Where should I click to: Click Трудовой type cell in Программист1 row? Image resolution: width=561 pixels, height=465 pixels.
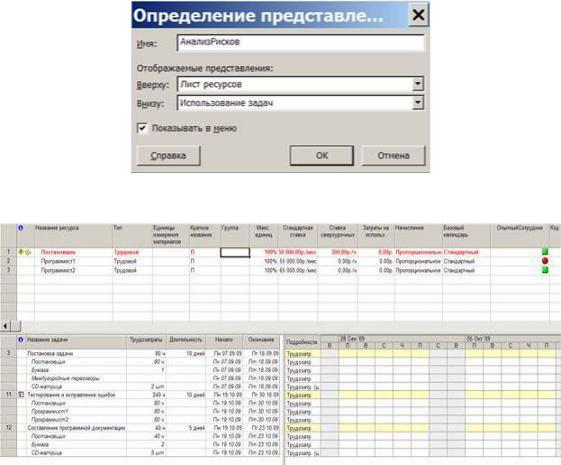click(x=132, y=261)
